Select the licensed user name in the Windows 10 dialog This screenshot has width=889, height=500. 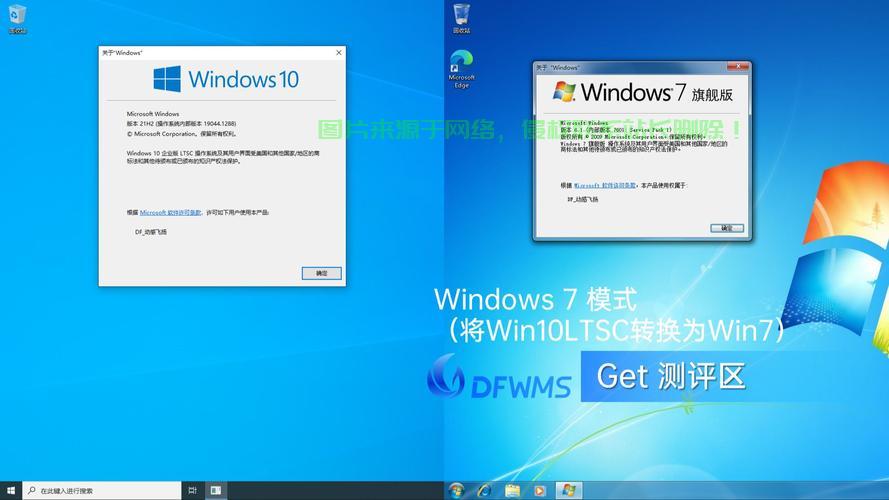click(151, 232)
